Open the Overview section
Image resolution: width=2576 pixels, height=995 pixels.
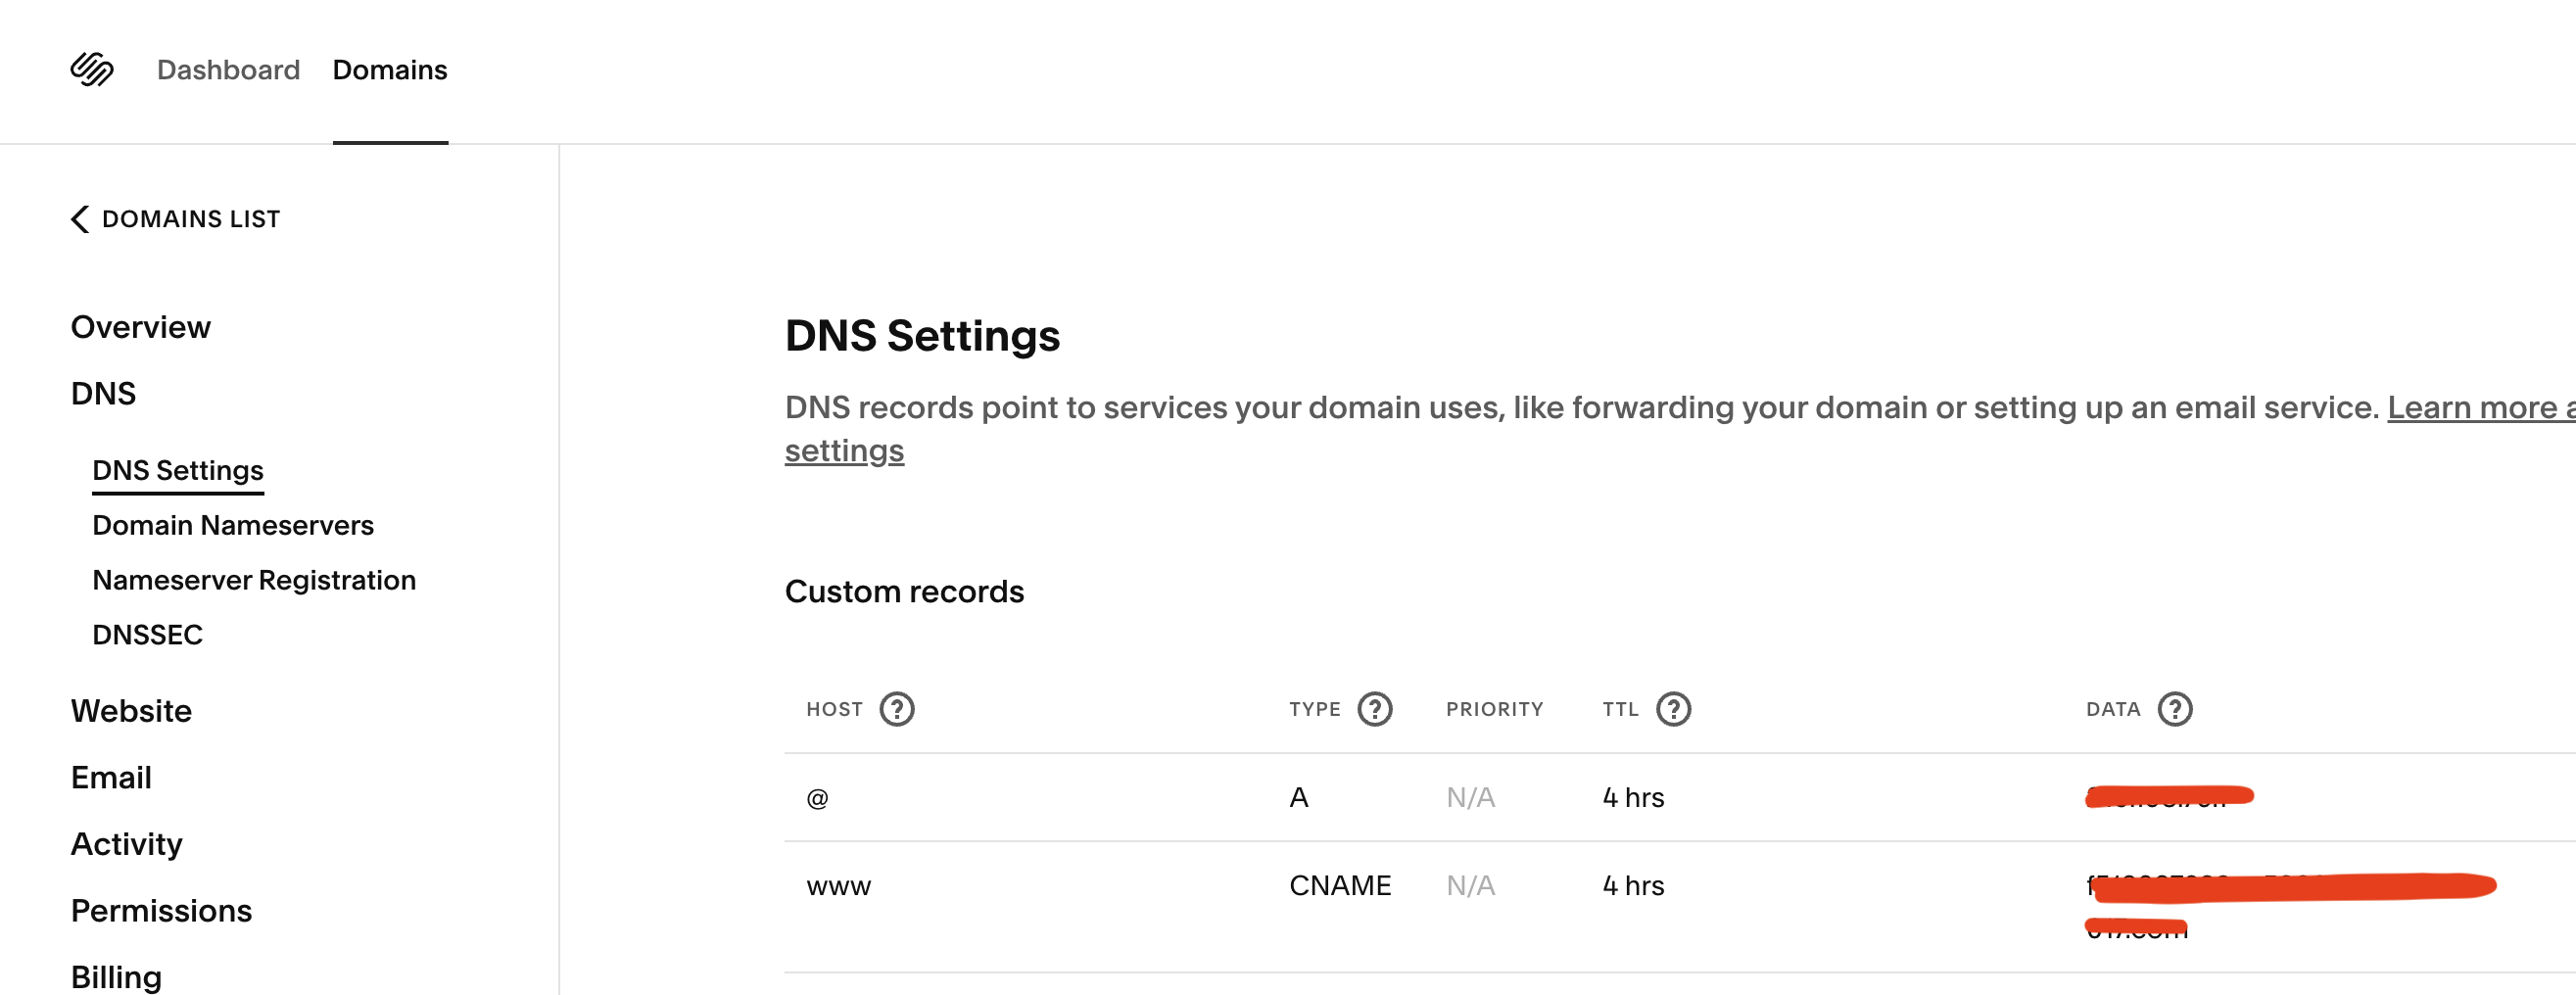click(141, 327)
